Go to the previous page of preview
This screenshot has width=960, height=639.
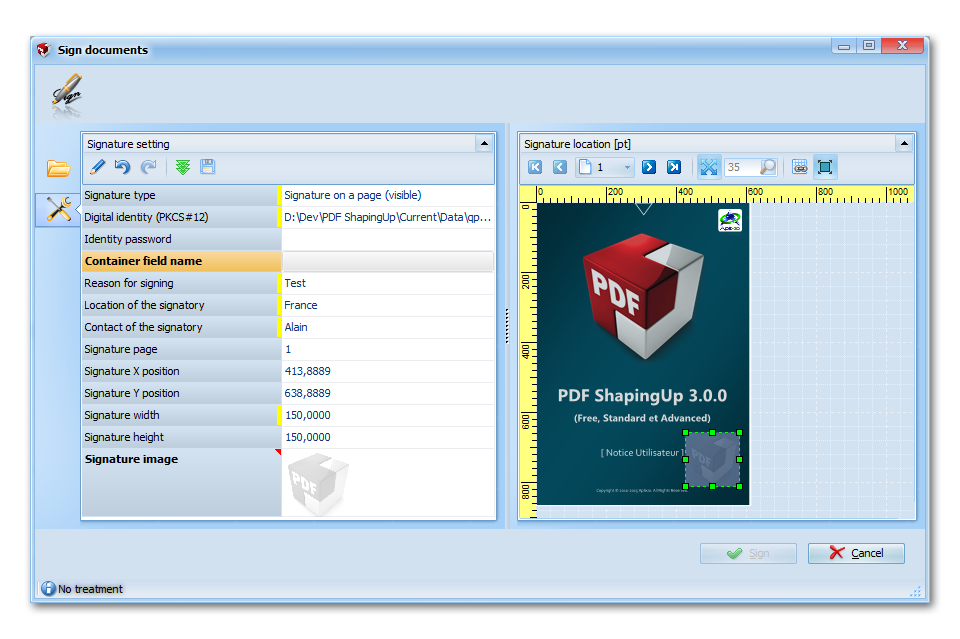click(560, 167)
